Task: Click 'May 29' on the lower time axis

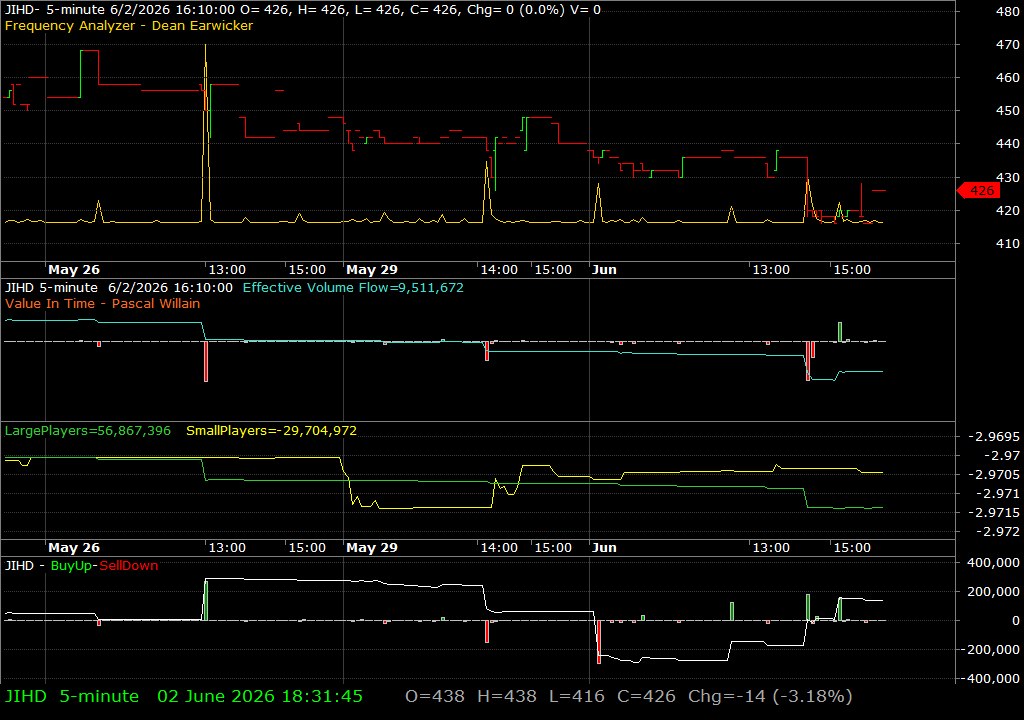Action: tap(372, 548)
